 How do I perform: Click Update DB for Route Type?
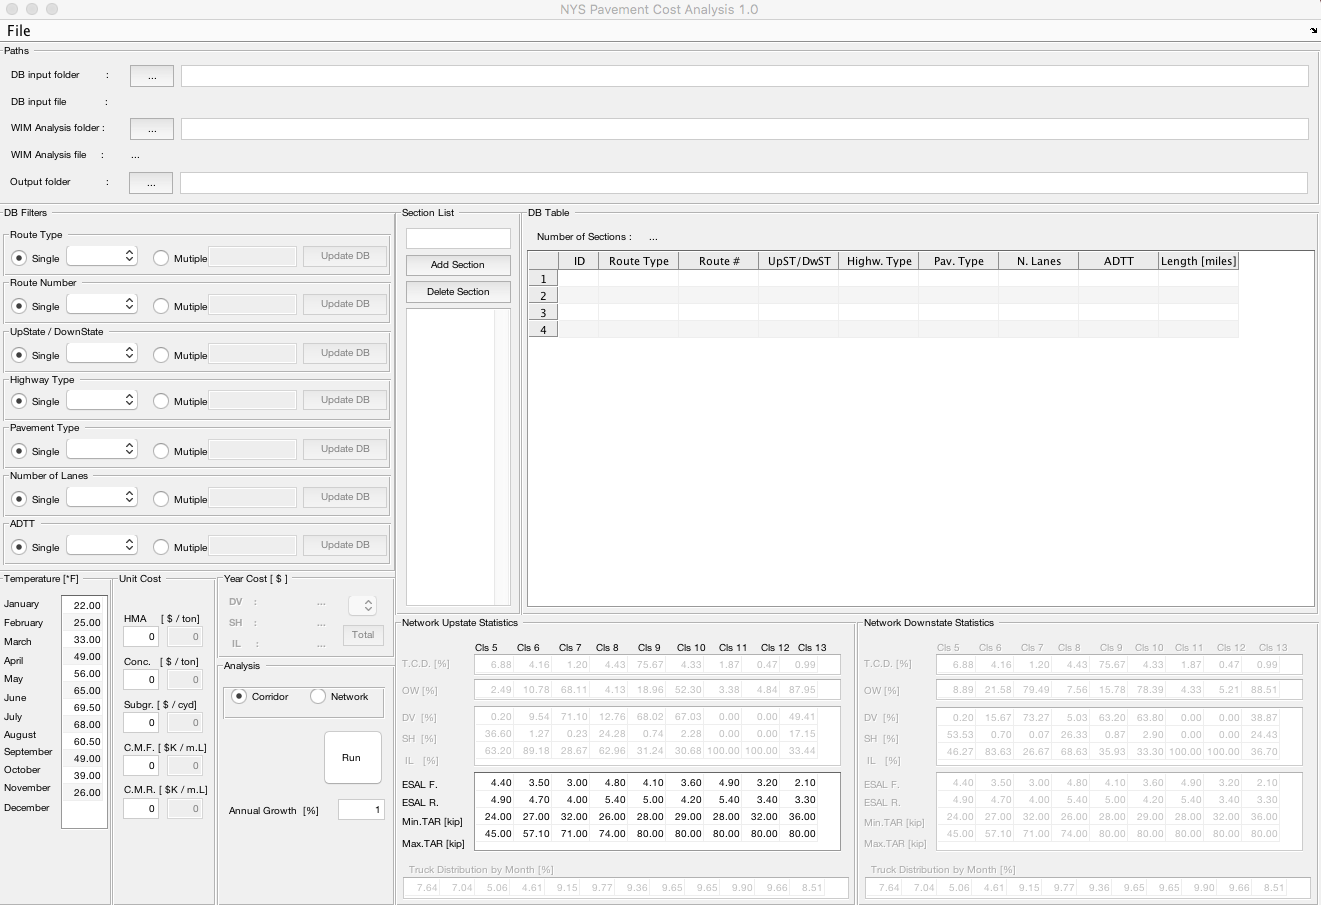point(345,256)
